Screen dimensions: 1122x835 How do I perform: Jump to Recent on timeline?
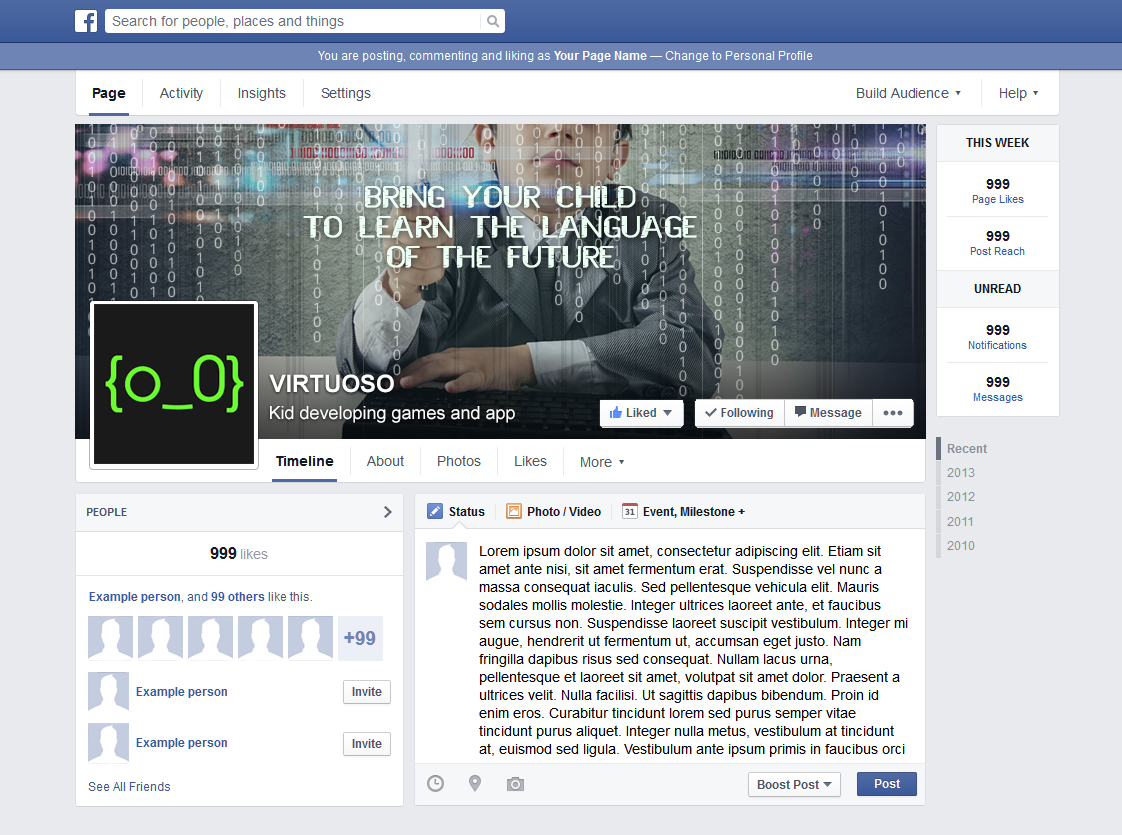point(967,449)
